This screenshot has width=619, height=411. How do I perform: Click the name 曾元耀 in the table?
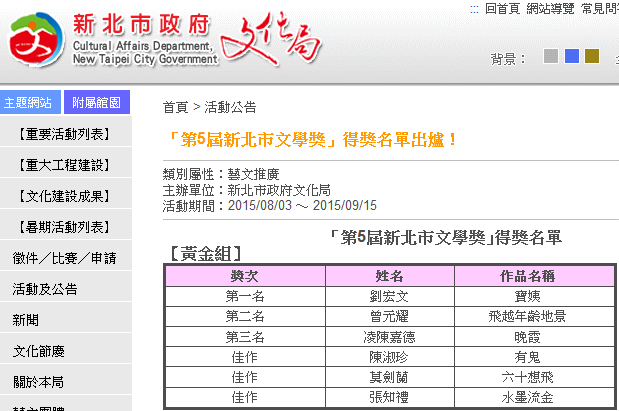(389, 316)
